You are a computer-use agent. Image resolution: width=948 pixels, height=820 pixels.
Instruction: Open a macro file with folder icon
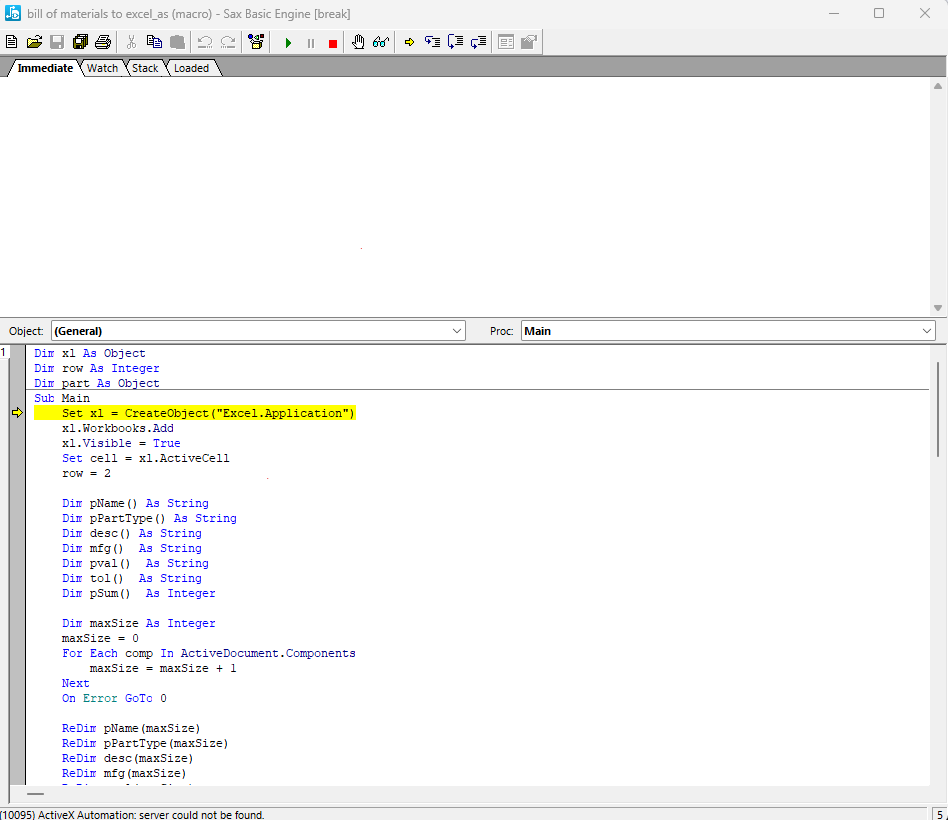34,42
